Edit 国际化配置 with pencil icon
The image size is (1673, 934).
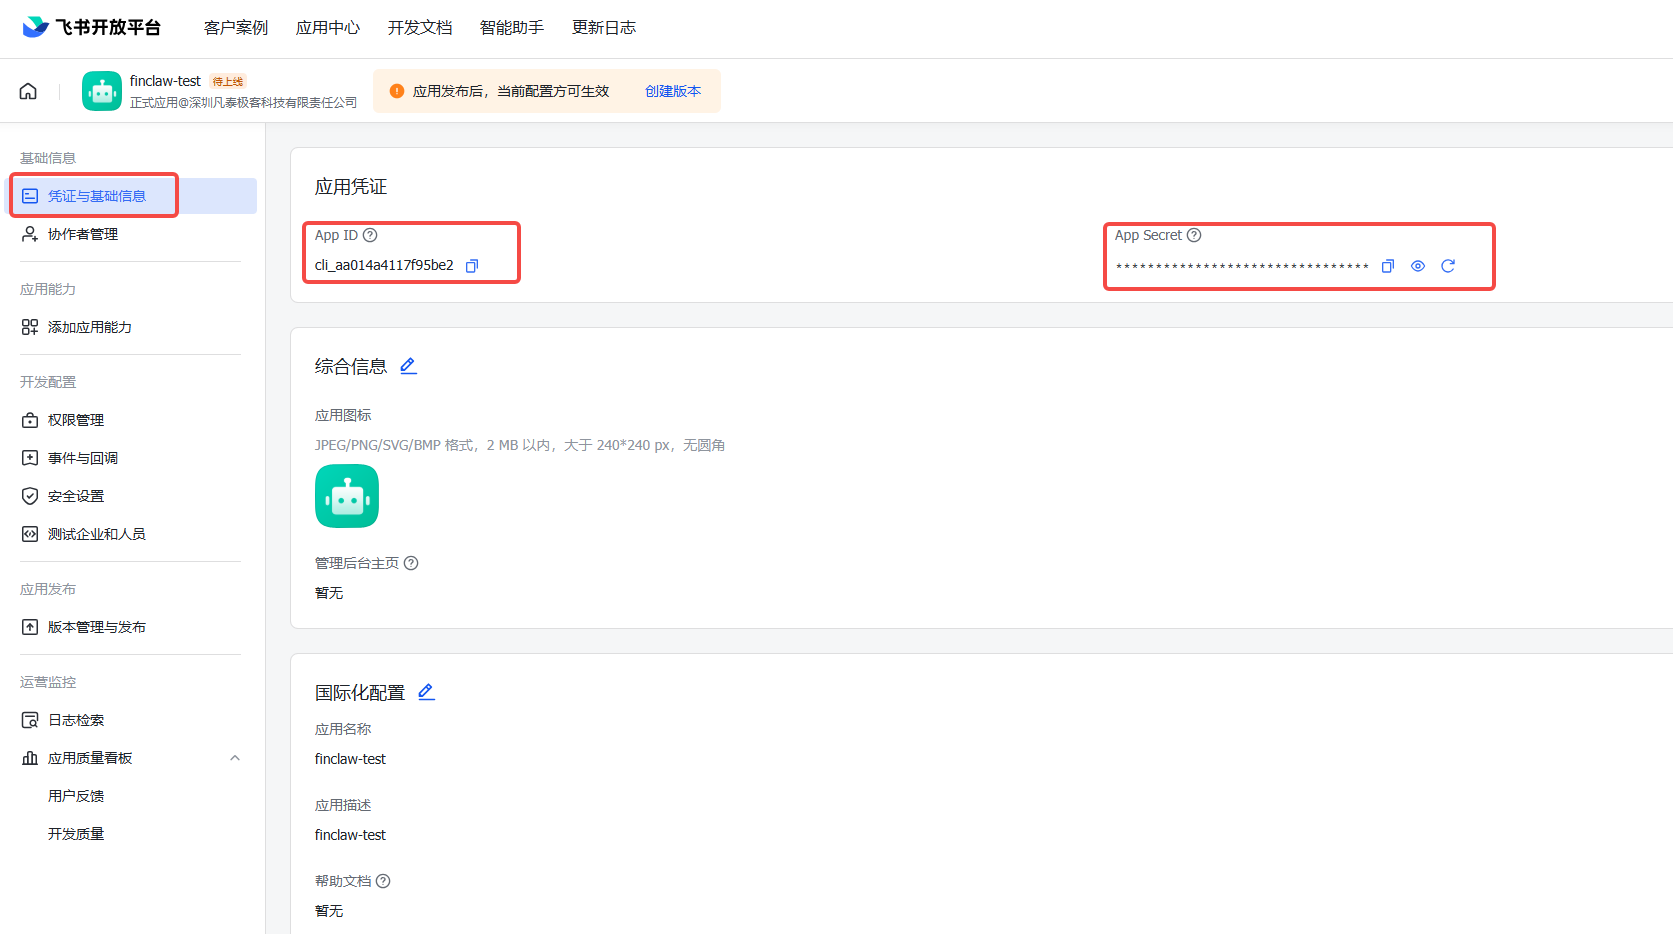pos(426,692)
